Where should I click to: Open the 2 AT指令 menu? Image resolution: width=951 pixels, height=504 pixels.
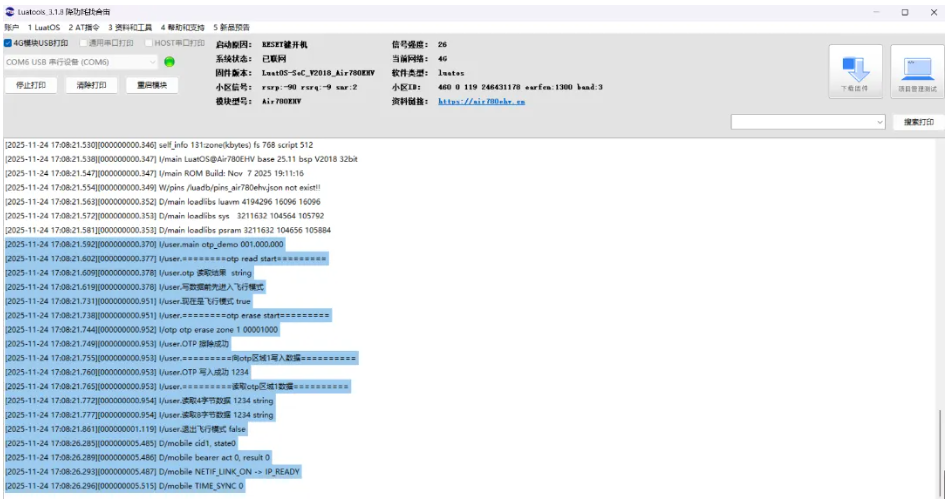[x=84, y=27]
